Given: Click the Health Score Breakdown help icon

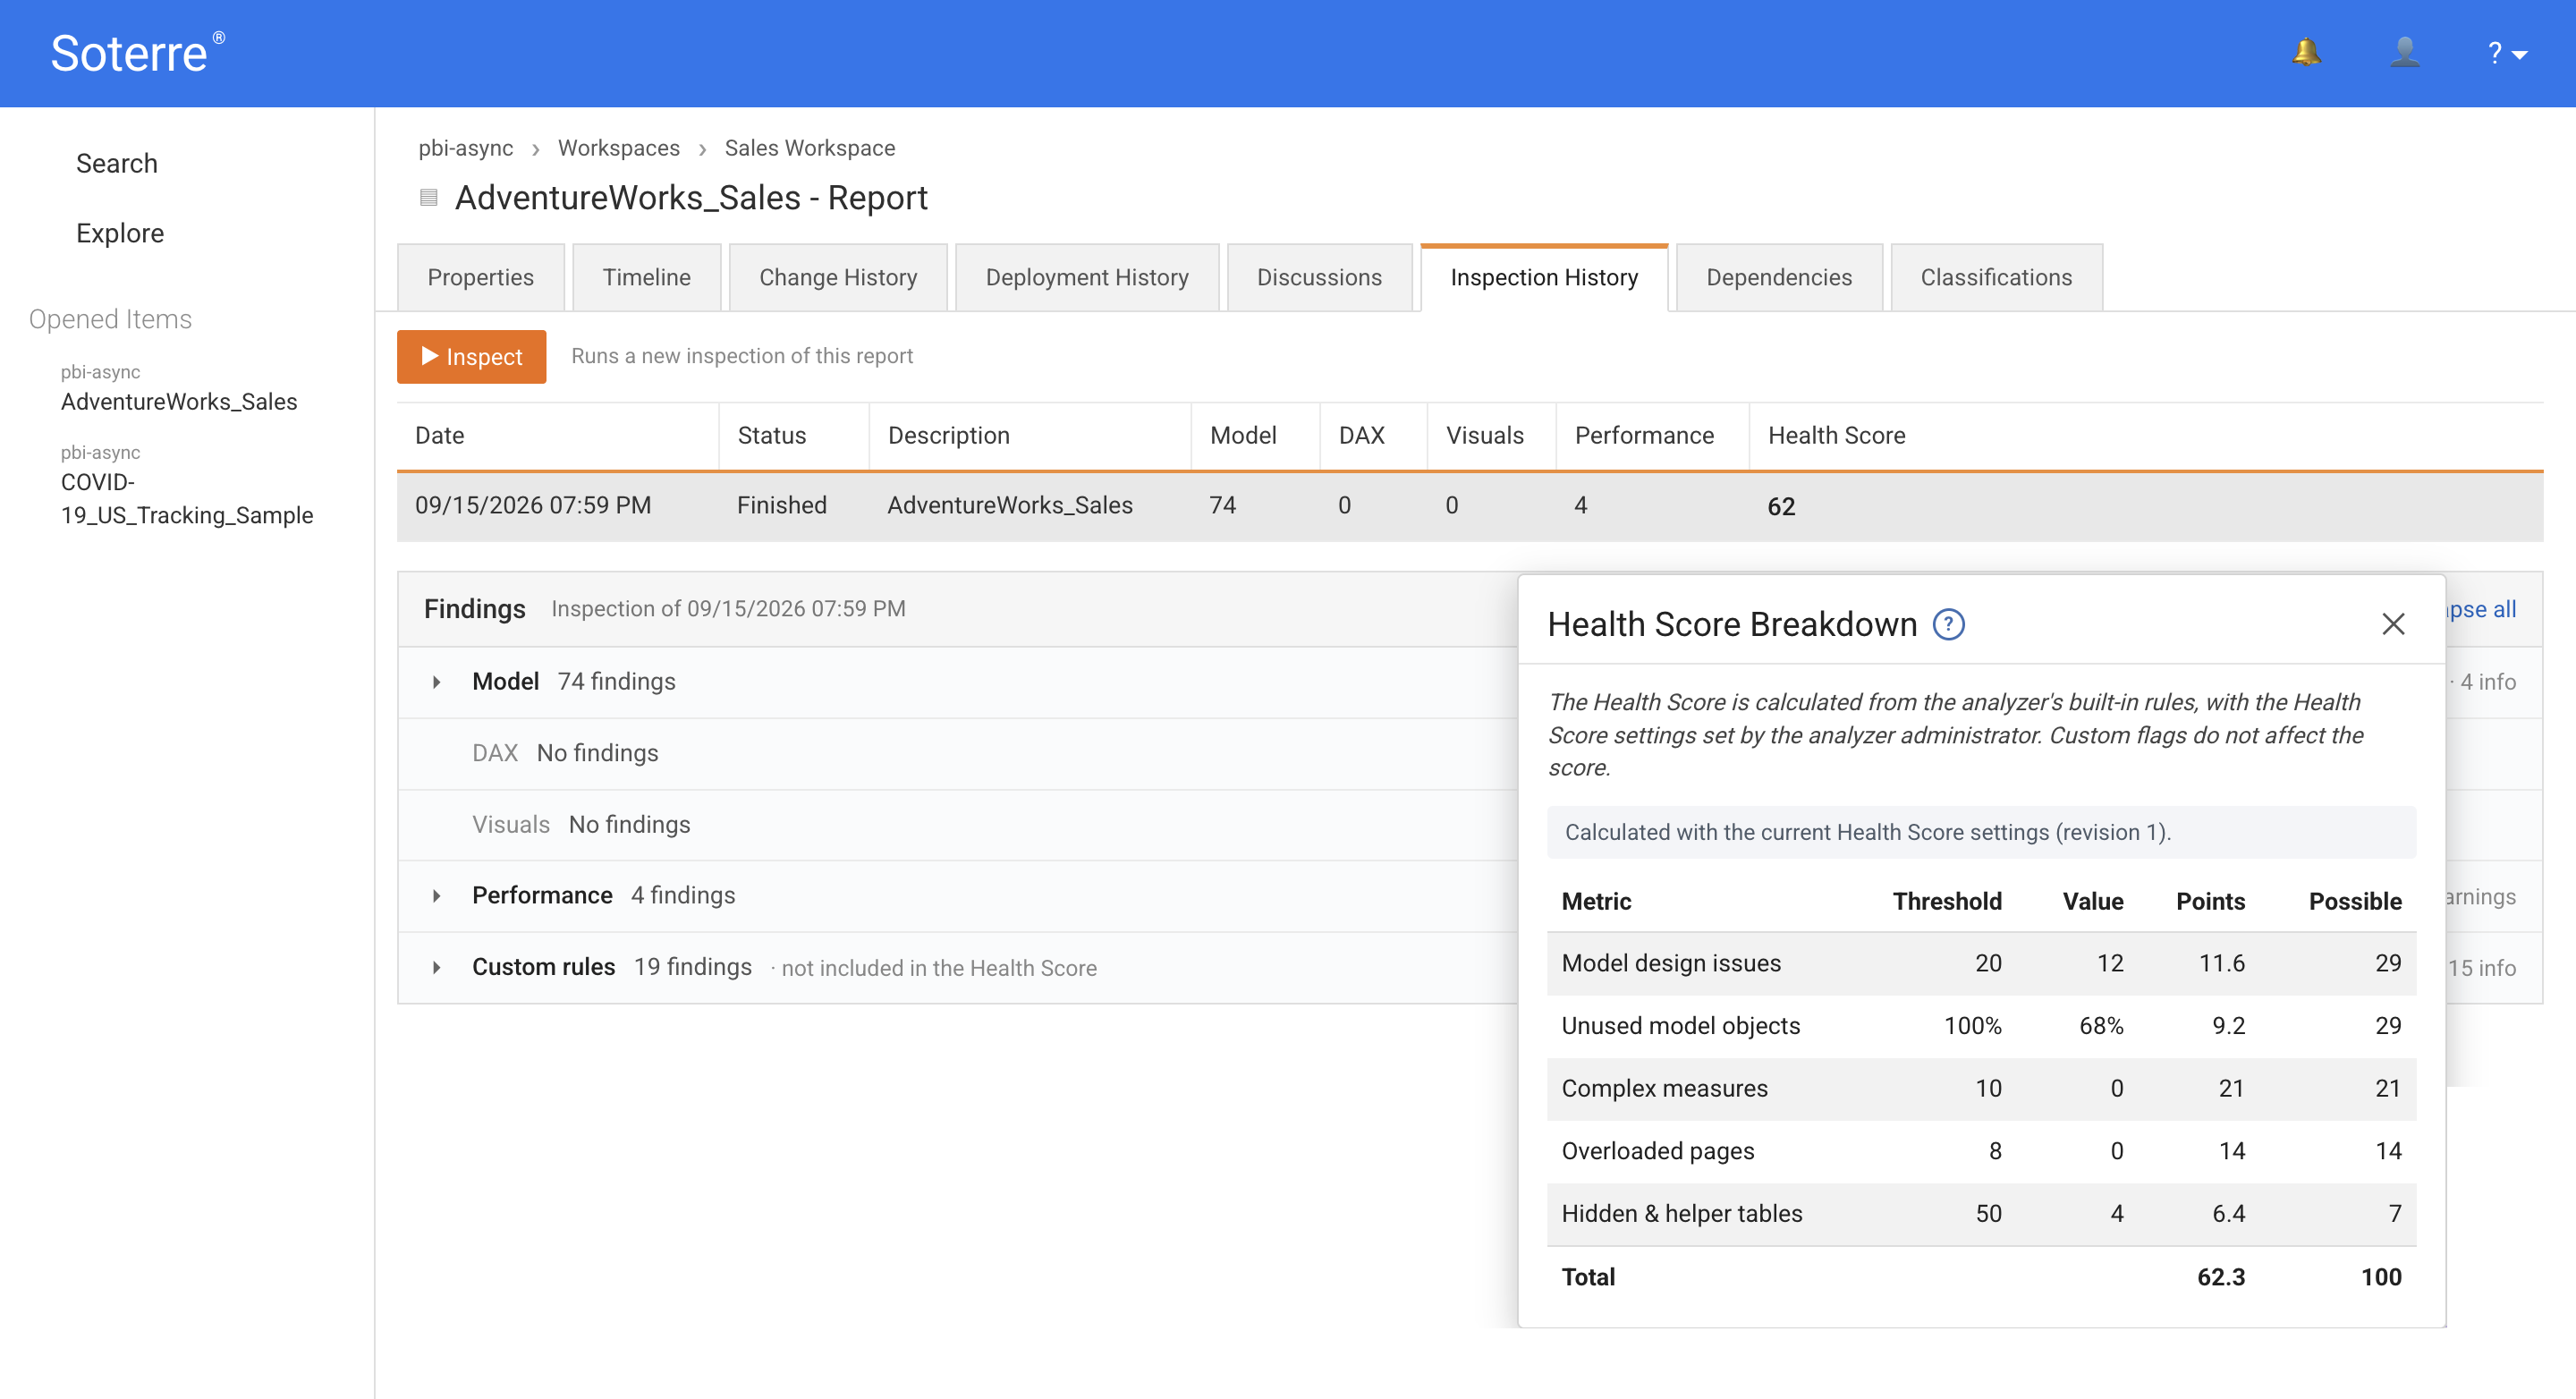Looking at the screenshot, I should tap(1948, 624).
